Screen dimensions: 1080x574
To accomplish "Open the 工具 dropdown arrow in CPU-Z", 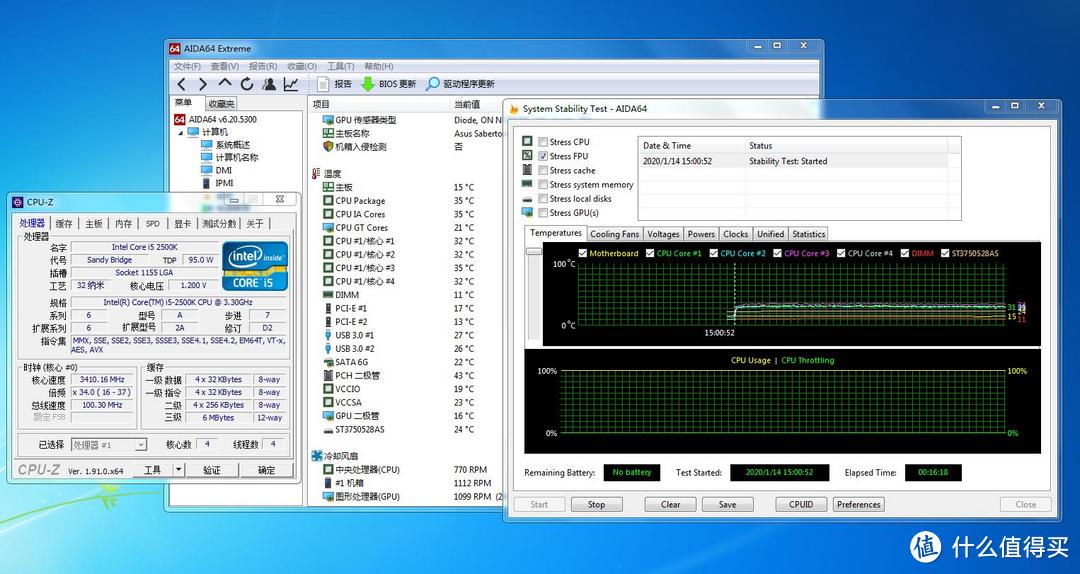I will click(178, 469).
